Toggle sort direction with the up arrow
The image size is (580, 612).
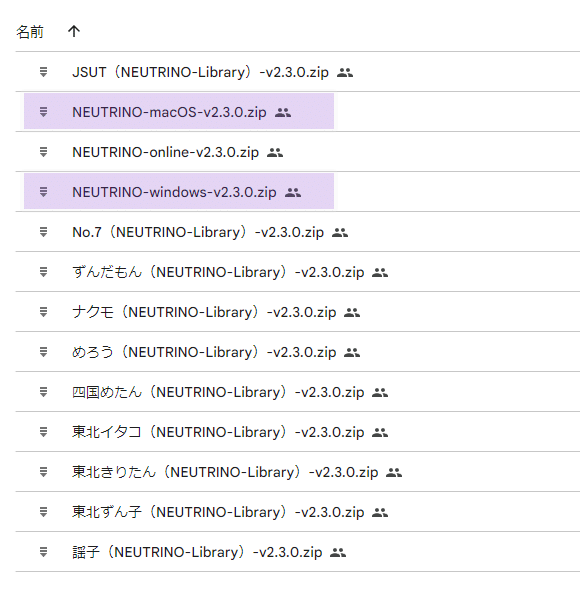coord(74,31)
